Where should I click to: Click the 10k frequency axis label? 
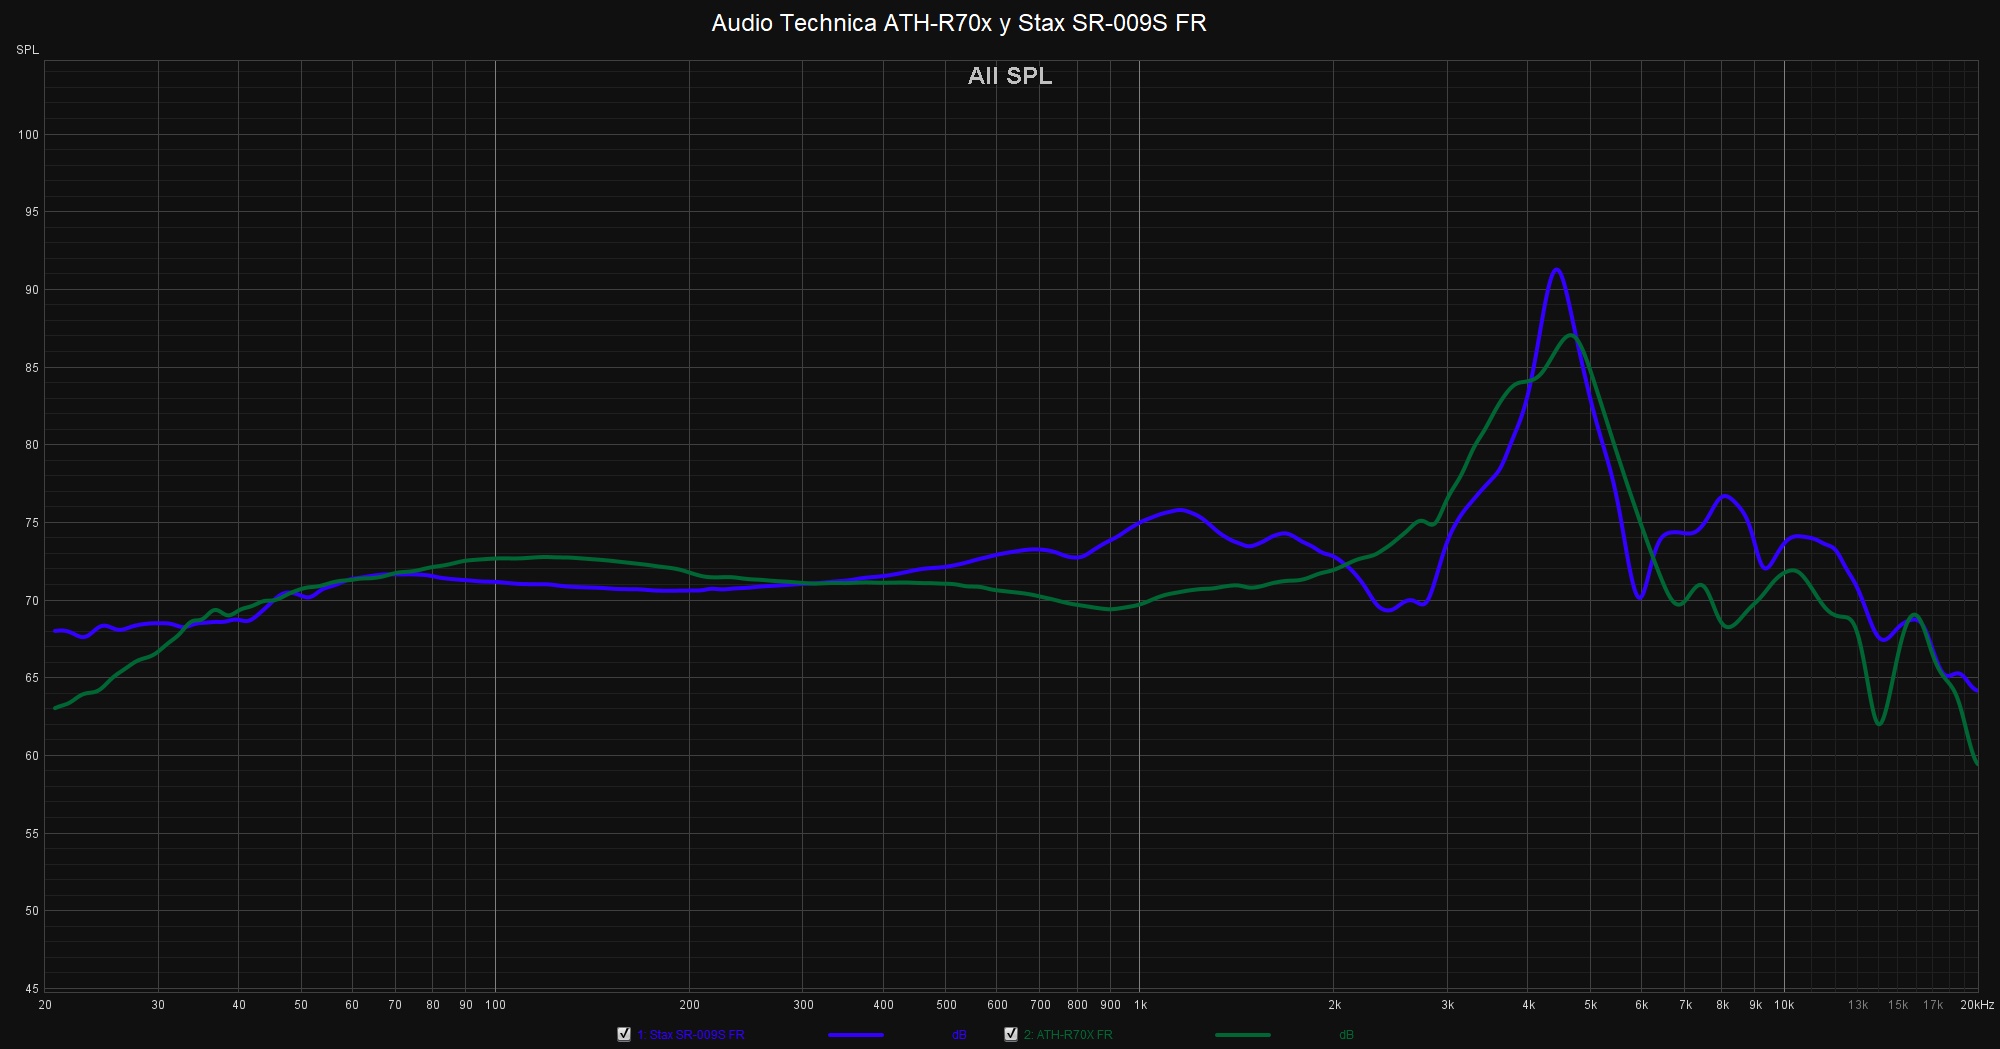tap(1784, 1005)
